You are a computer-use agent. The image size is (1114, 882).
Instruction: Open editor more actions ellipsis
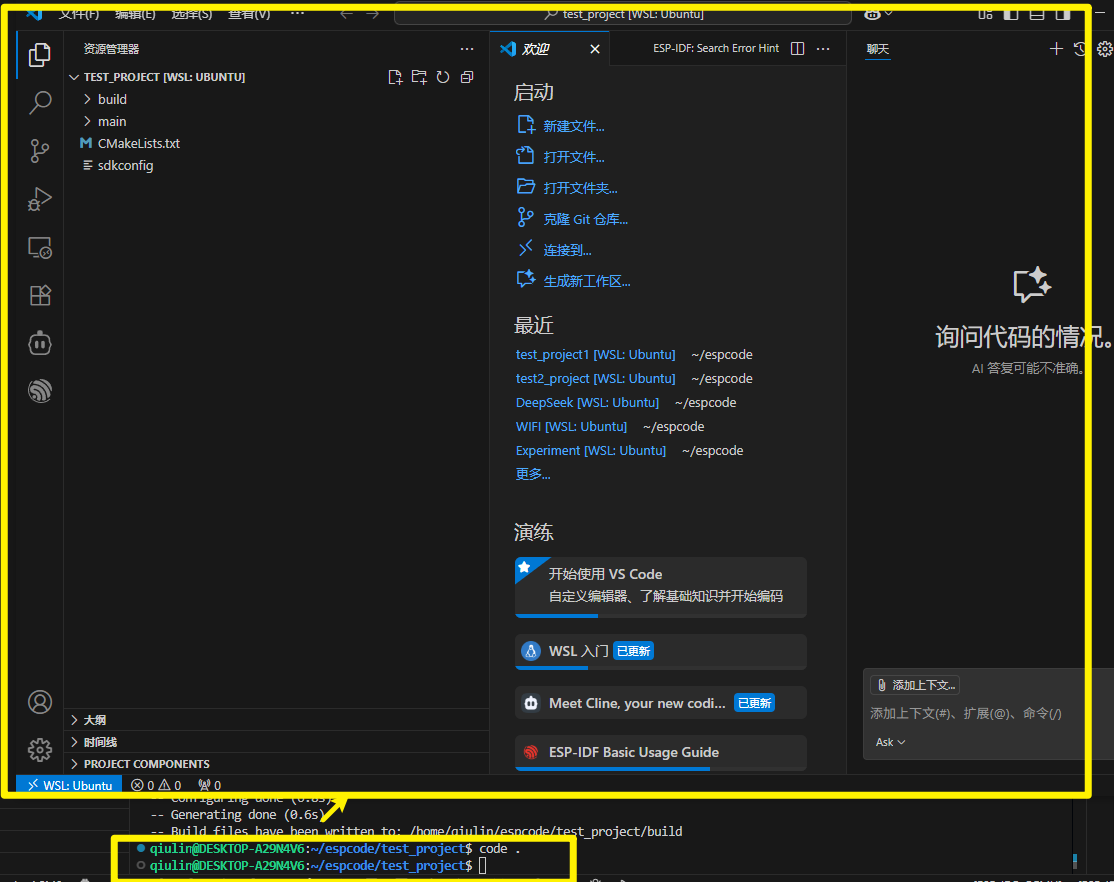point(823,48)
